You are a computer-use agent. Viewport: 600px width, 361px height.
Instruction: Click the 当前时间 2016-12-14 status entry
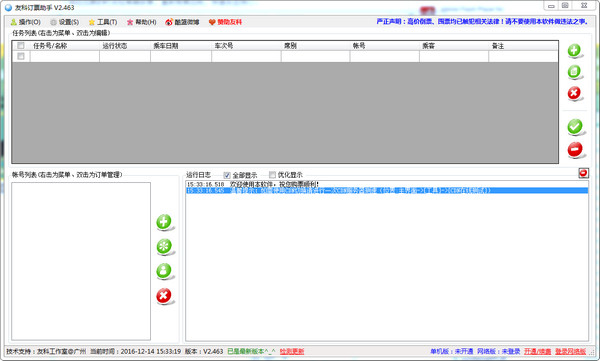click(x=135, y=351)
